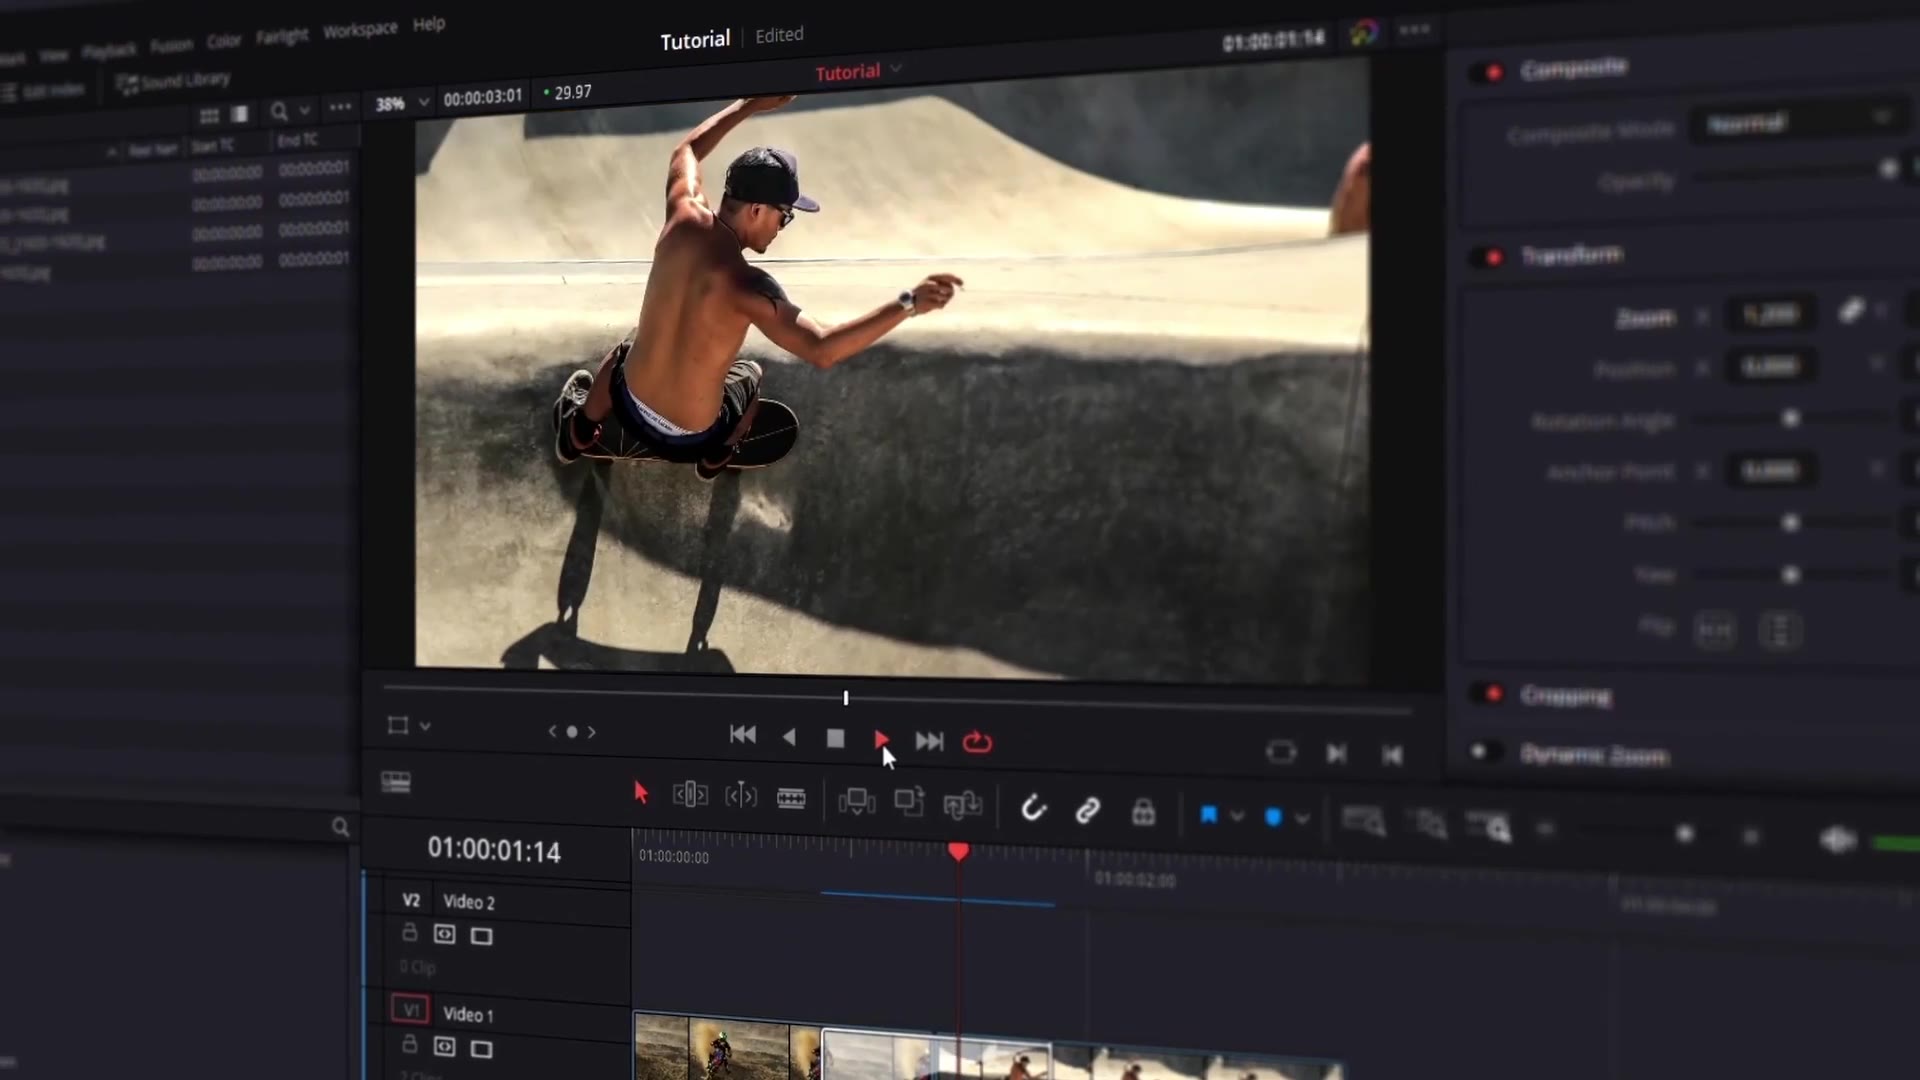Open the Playback menu
The width and height of the screenshot is (1920, 1080).
(109, 50)
